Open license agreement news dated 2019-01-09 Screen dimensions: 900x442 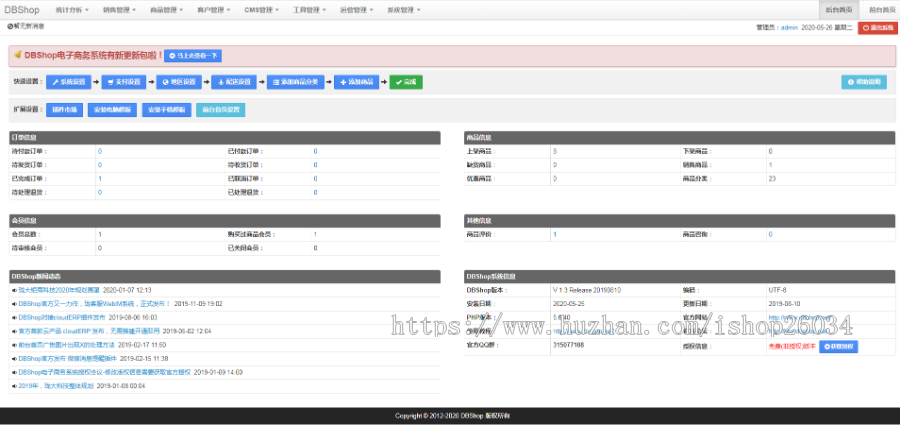click(x=104, y=373)
